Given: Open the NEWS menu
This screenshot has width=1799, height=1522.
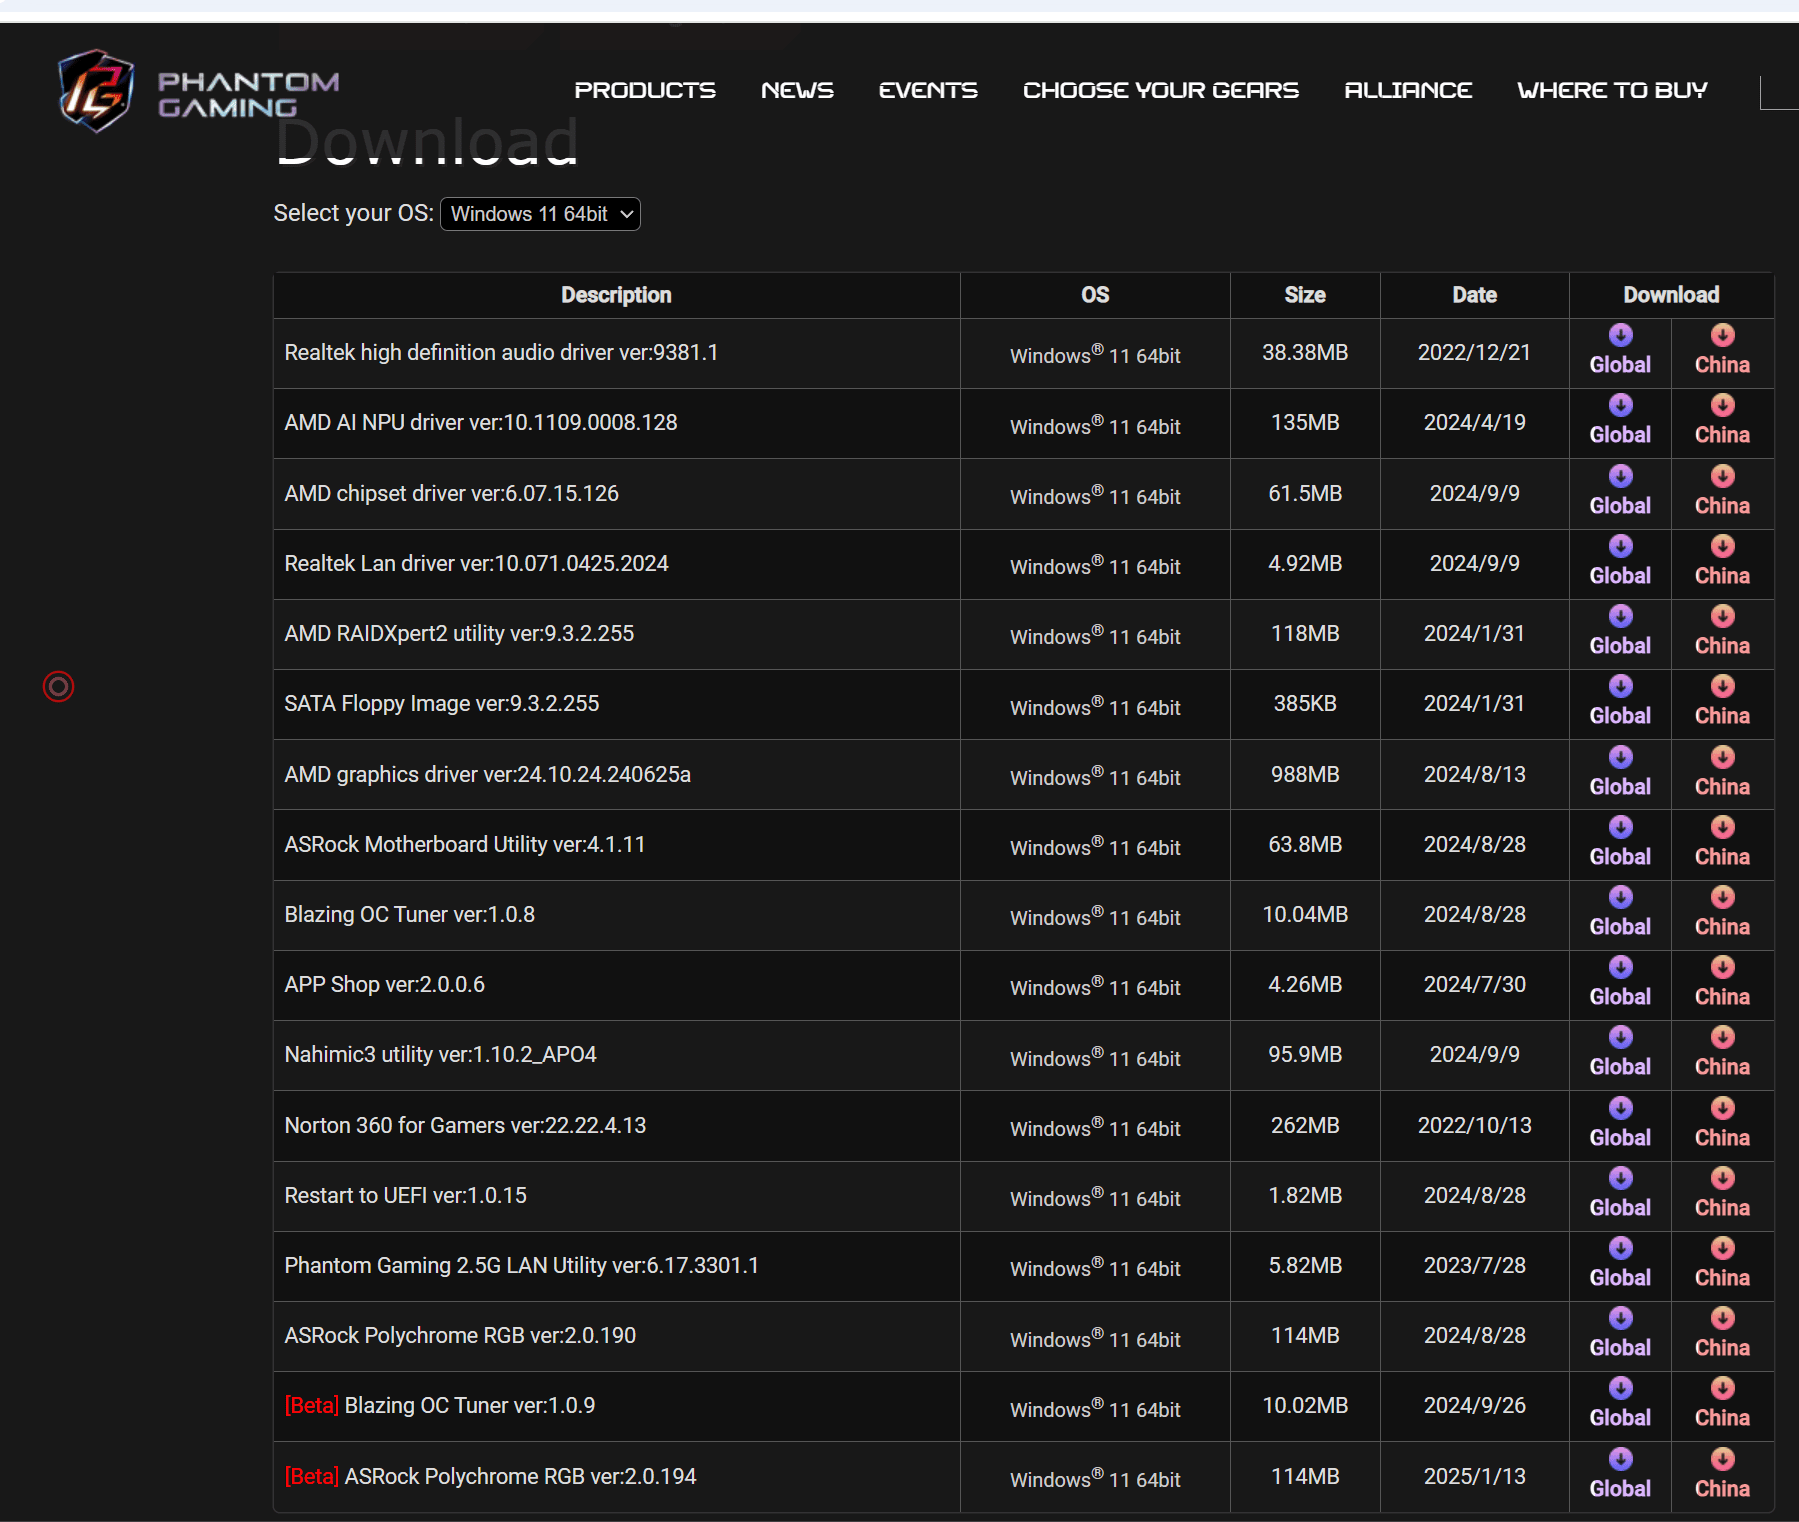Looking at the screenshot, I should 797,90.
